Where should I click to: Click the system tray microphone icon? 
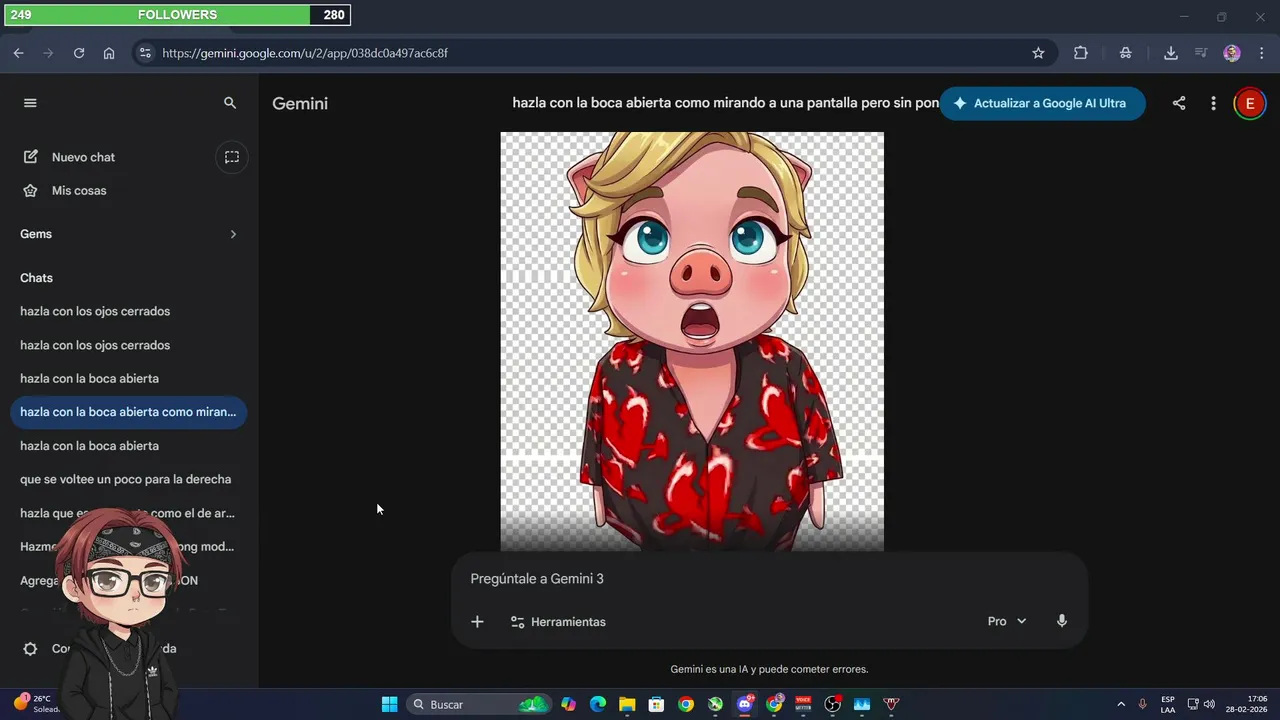tap(1143, 704)
